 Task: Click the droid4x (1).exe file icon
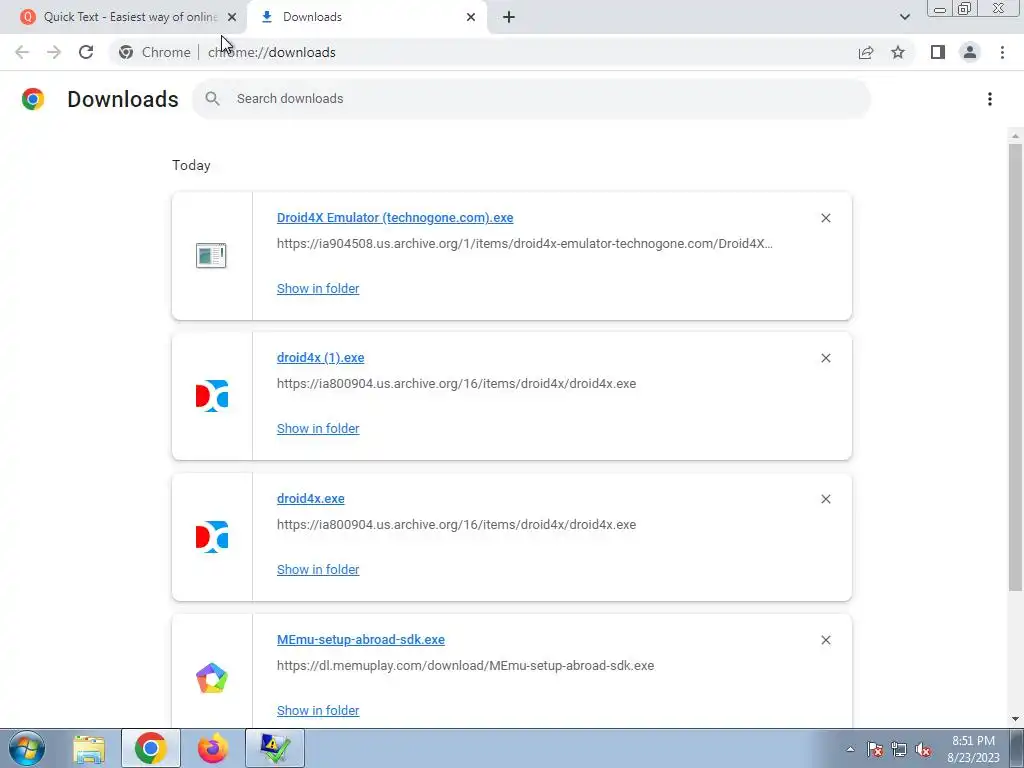[x=212, y=396]
